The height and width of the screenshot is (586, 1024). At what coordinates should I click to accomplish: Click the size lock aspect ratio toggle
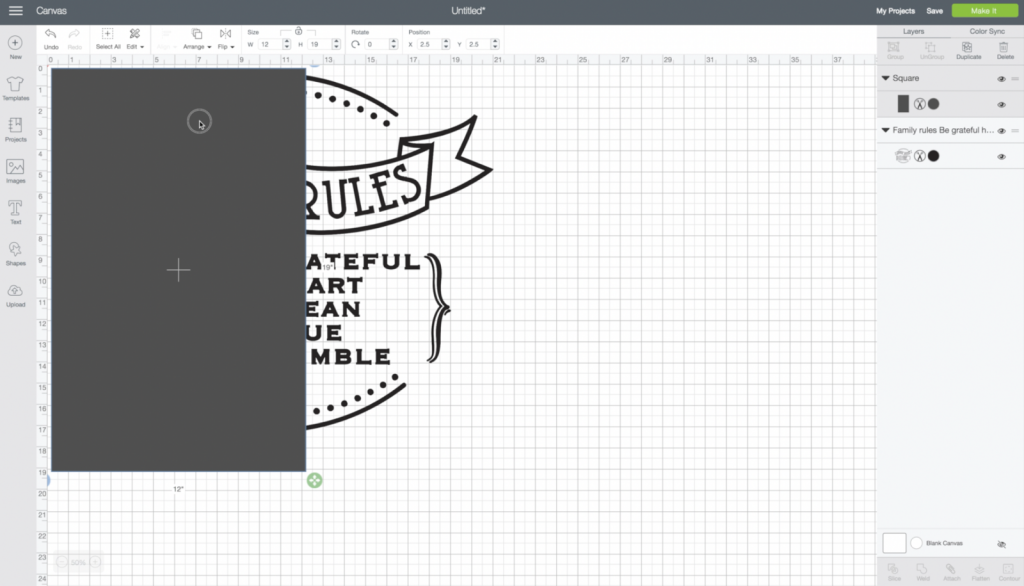click(x=298, y=31)
